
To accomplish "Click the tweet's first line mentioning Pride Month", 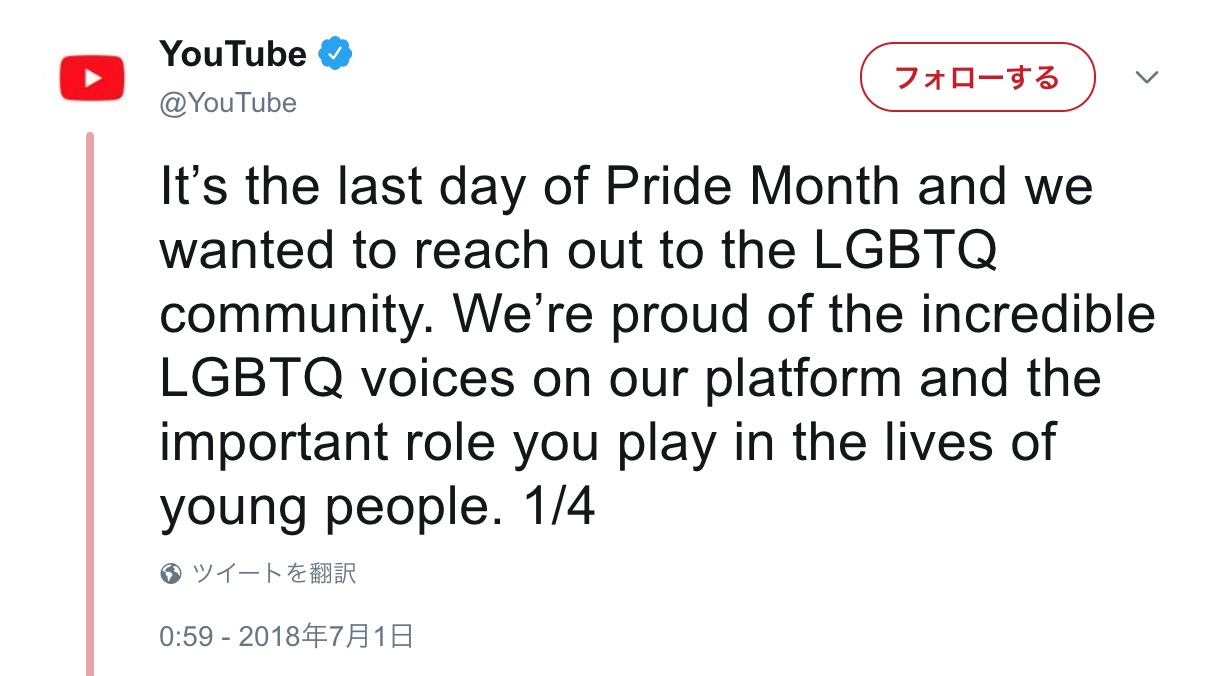I will tap(626, 187).
